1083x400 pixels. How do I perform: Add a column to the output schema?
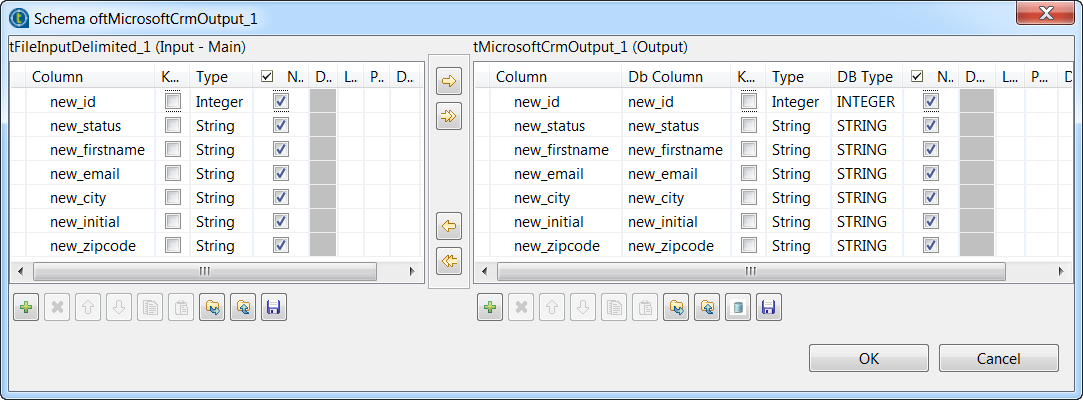pos(490,308)
